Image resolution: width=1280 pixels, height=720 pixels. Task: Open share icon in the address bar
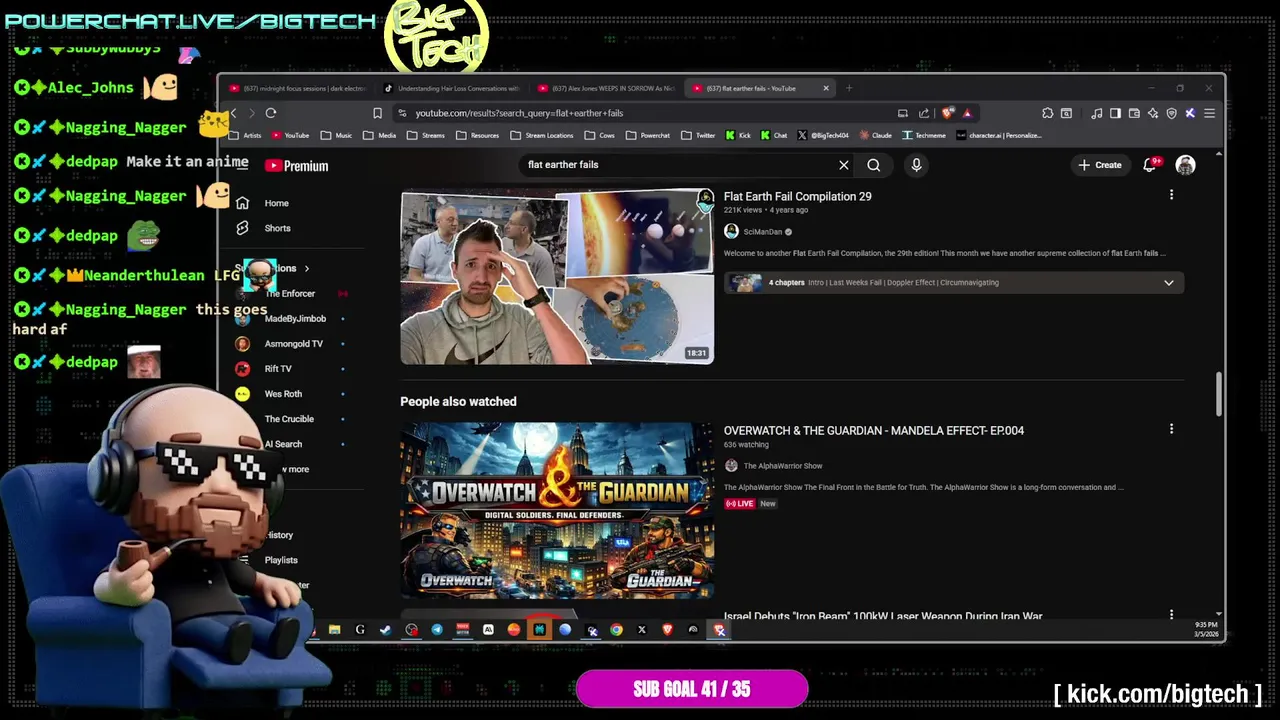pyautogui.click(x=924, y=113)
